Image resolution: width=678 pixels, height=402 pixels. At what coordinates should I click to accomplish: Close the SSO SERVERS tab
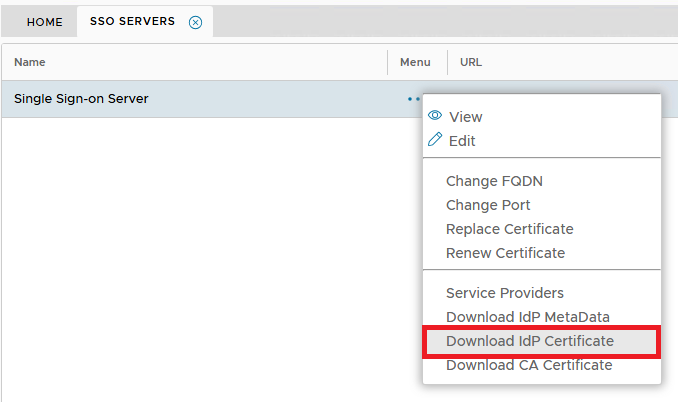coord(195,22)
